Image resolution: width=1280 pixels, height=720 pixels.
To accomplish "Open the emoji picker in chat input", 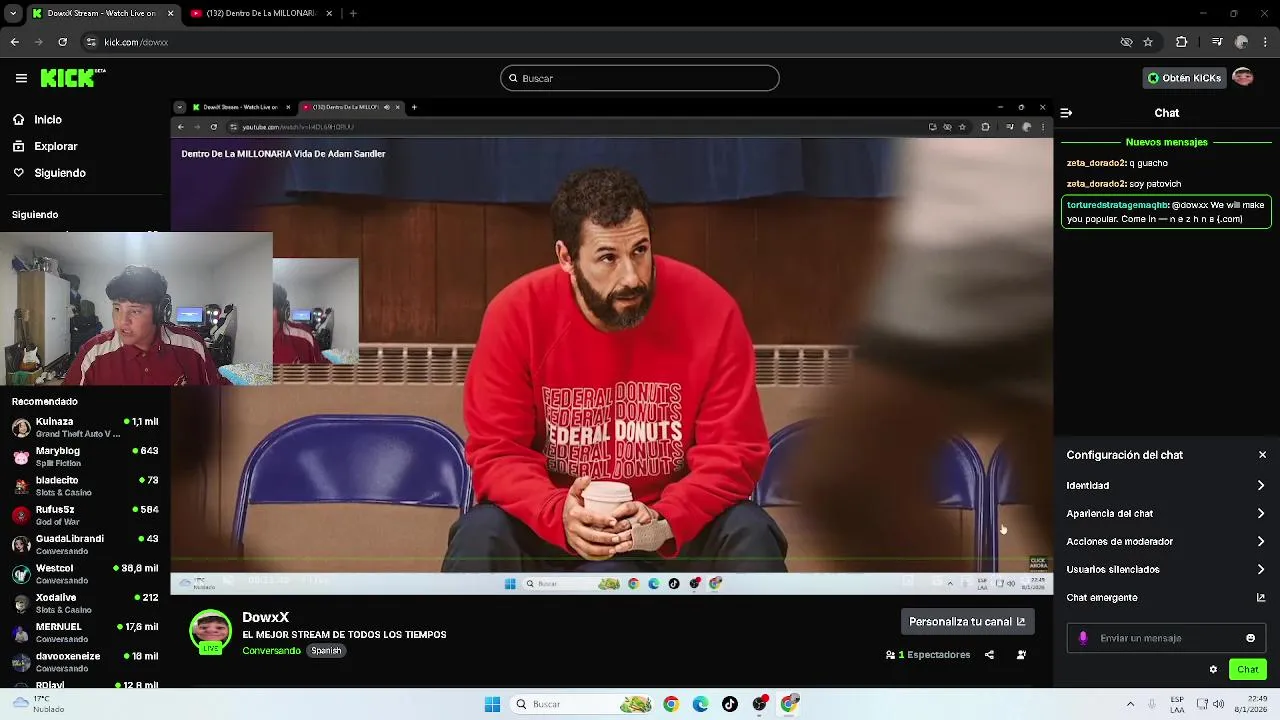I will [1250, 638].
